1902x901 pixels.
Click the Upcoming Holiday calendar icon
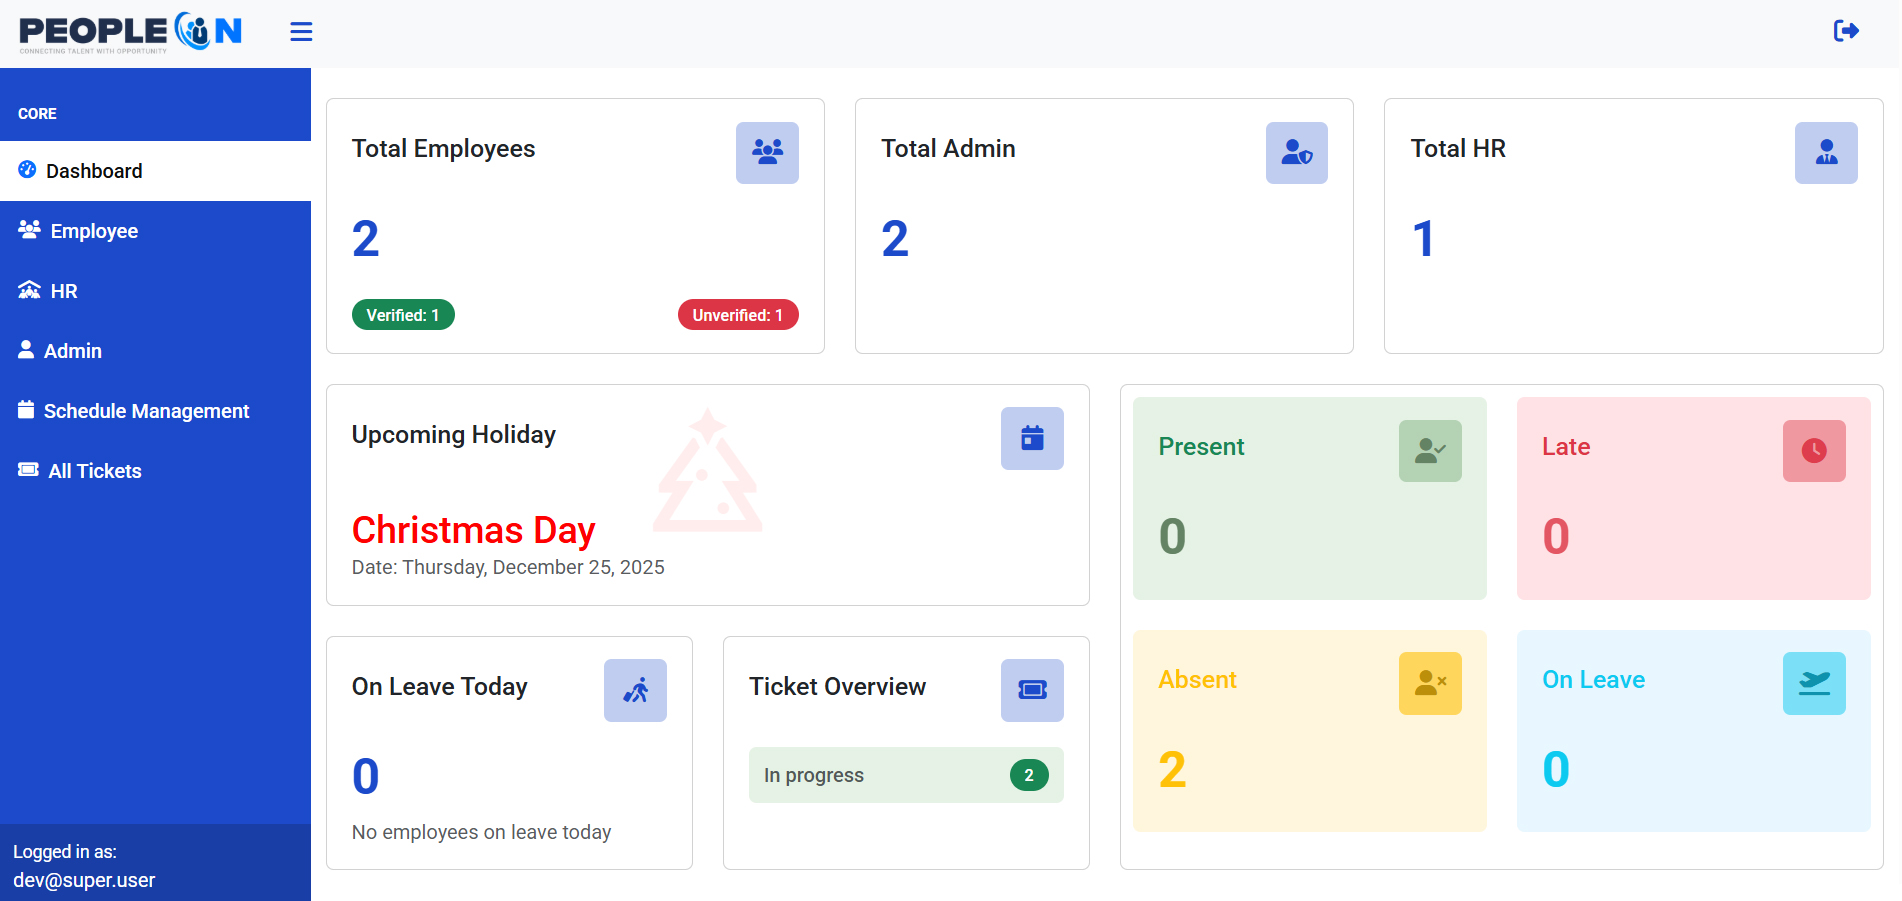coord(1032,439)
